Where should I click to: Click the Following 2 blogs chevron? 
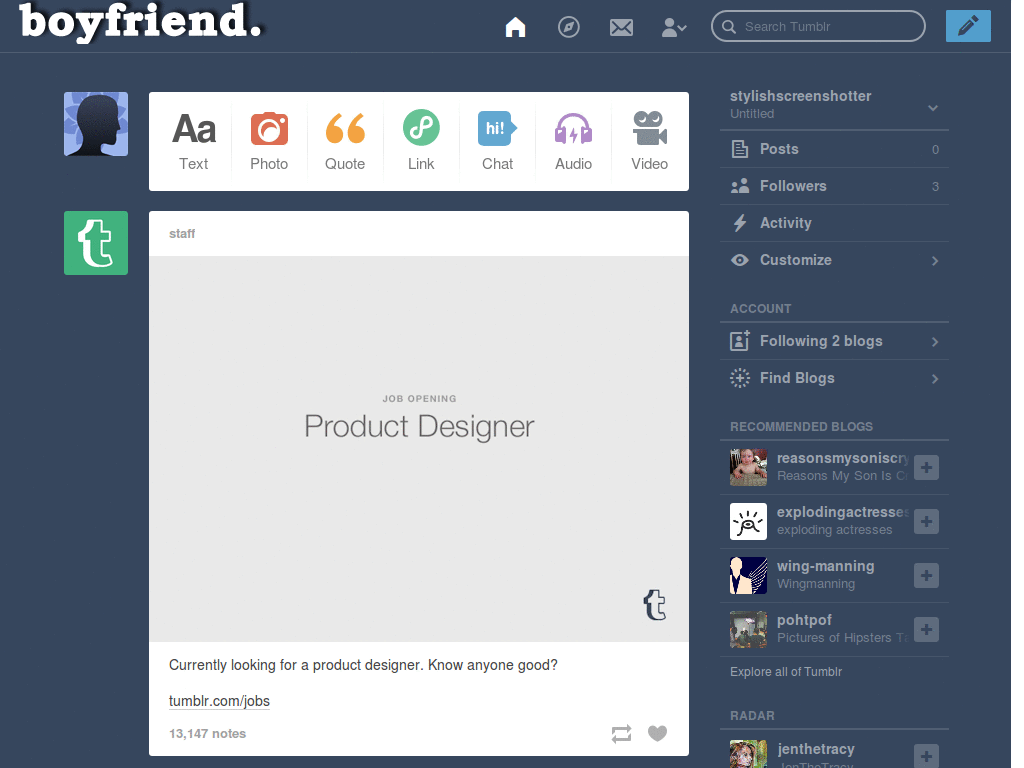[935, 342]
